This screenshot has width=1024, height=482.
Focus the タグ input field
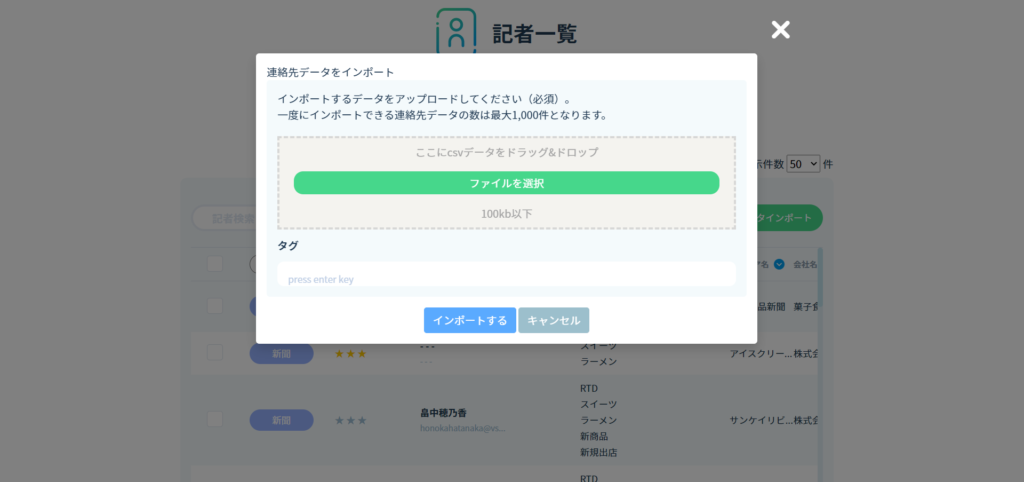click(506, 275)
